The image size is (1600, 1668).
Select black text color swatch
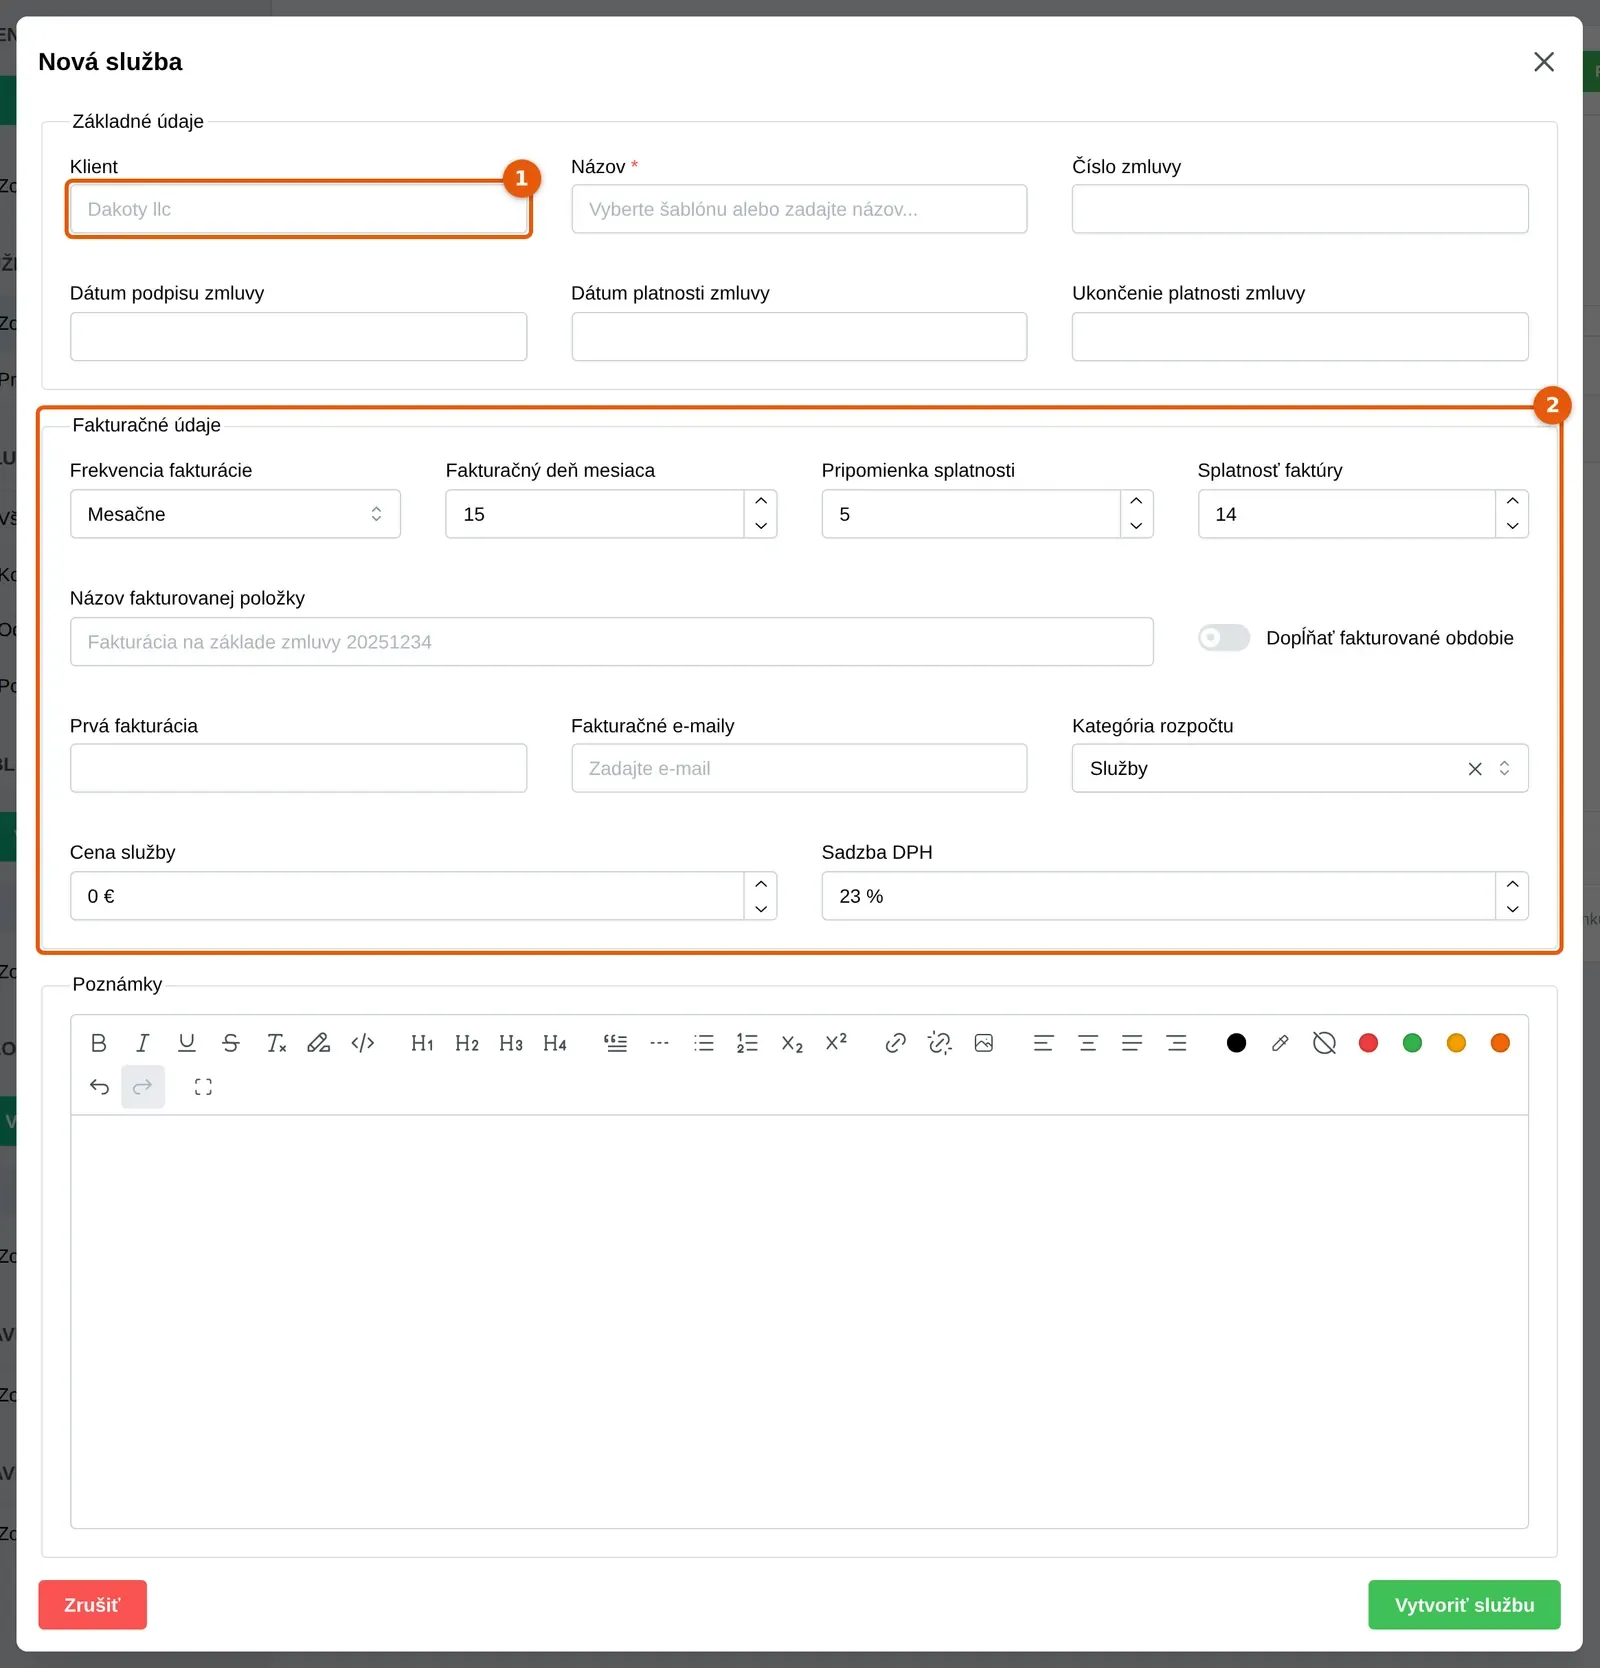pyautogui.click(x=1236, y=1043)
